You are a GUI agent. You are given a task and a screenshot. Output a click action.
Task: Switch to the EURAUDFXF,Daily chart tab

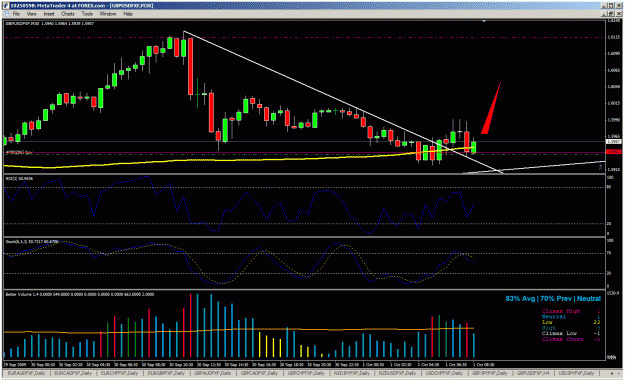[26, 373]
